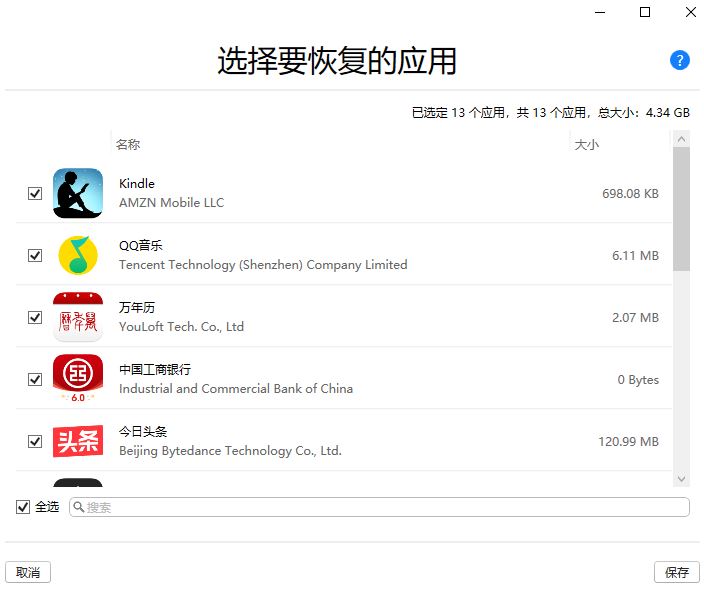Select the Kindle name text

tap(136, 184)
